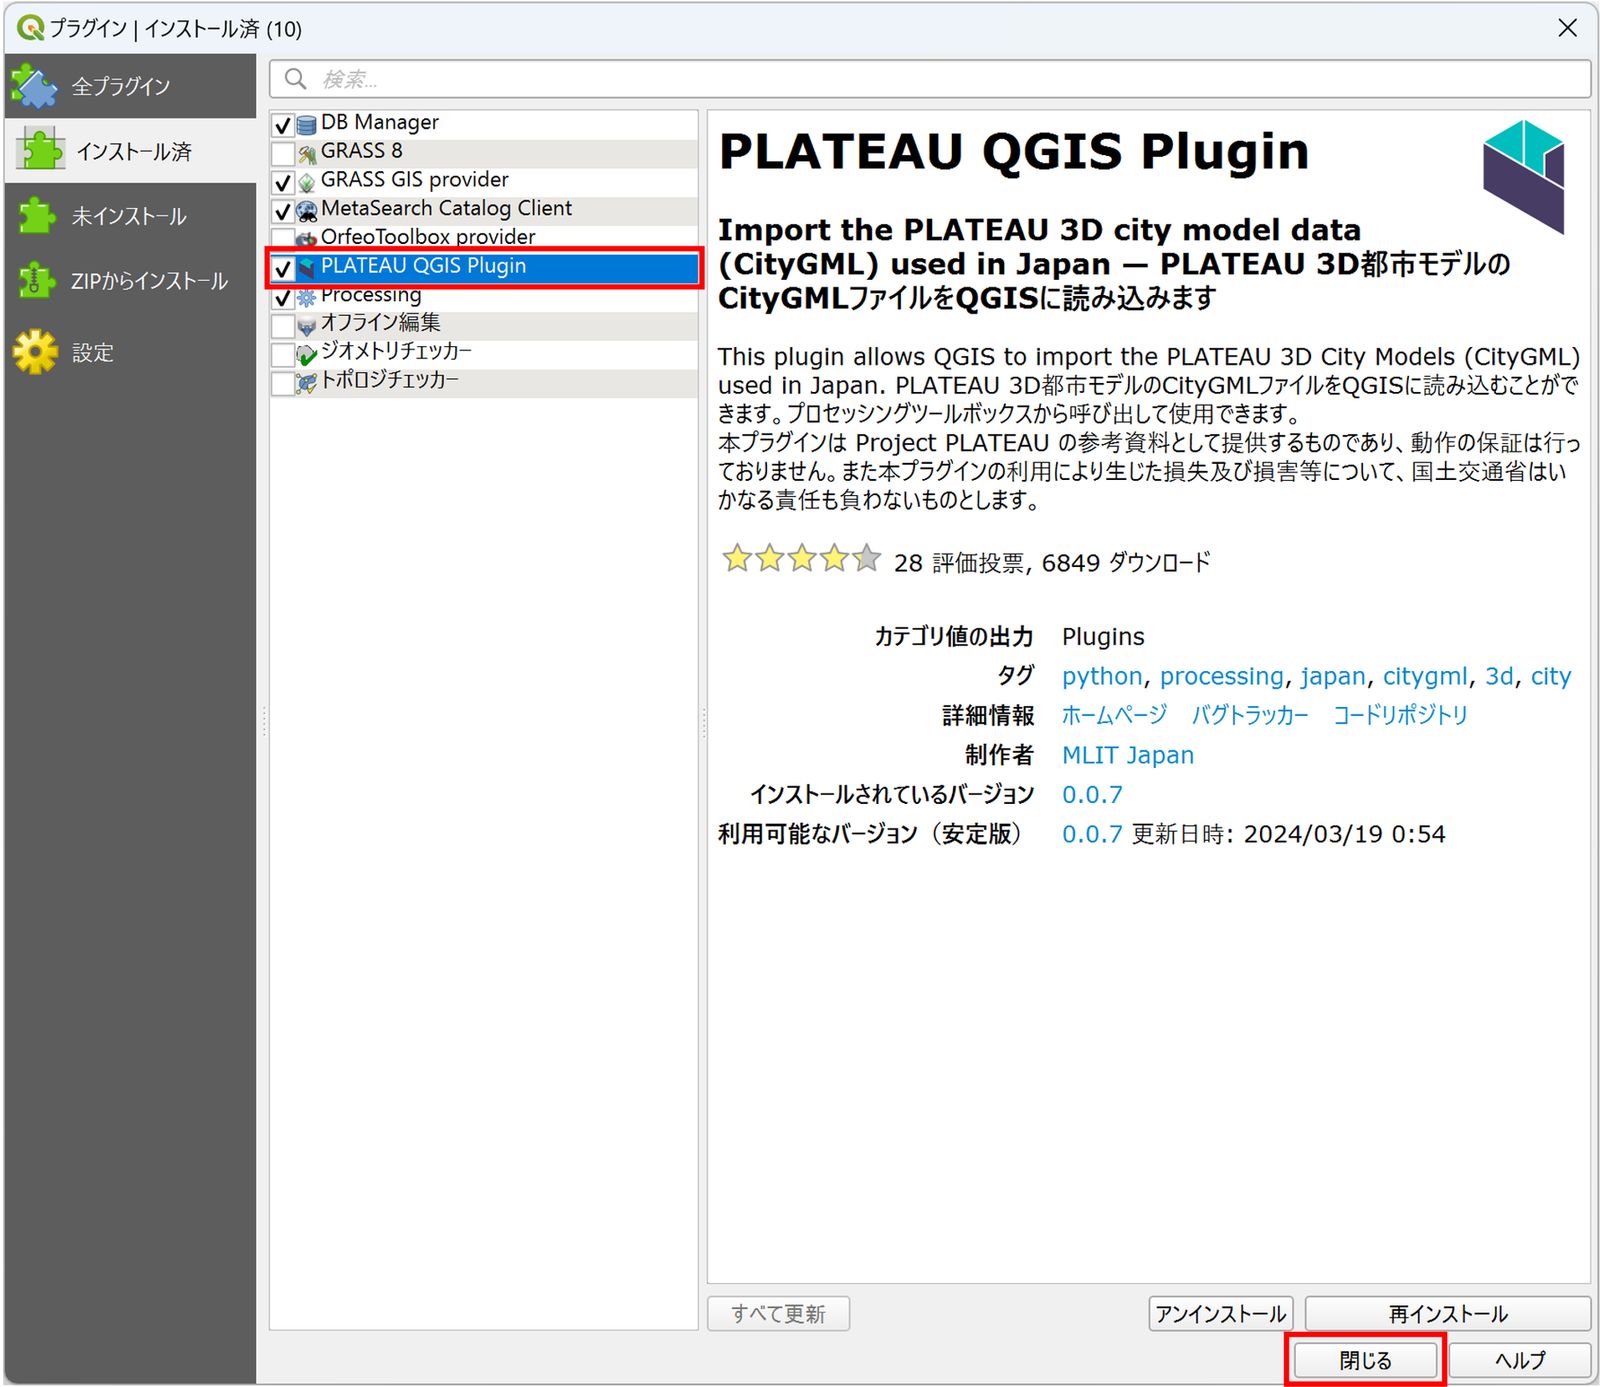
Task: Focus the plugin search field
Action: (930, 79)
